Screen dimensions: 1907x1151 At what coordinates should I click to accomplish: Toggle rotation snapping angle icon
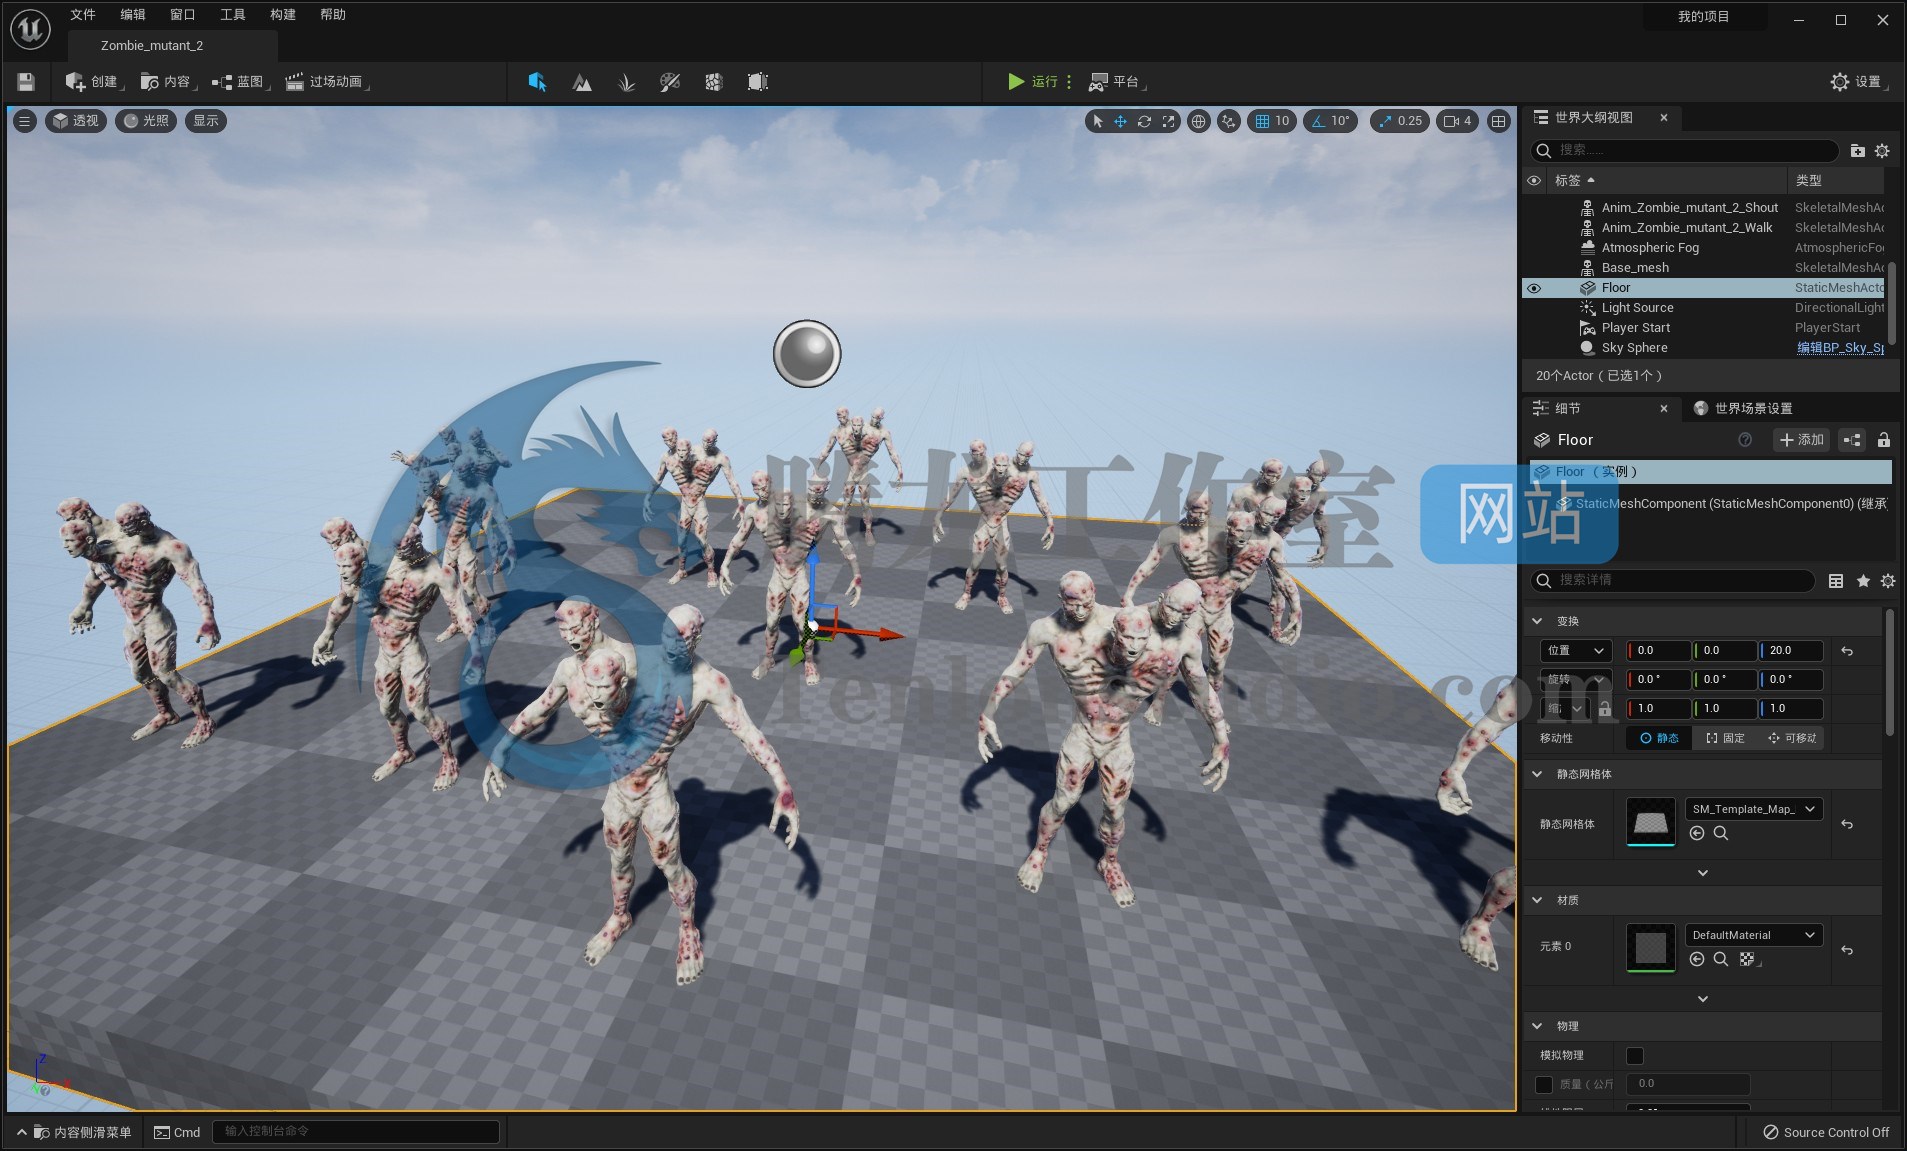(1318, 121)
